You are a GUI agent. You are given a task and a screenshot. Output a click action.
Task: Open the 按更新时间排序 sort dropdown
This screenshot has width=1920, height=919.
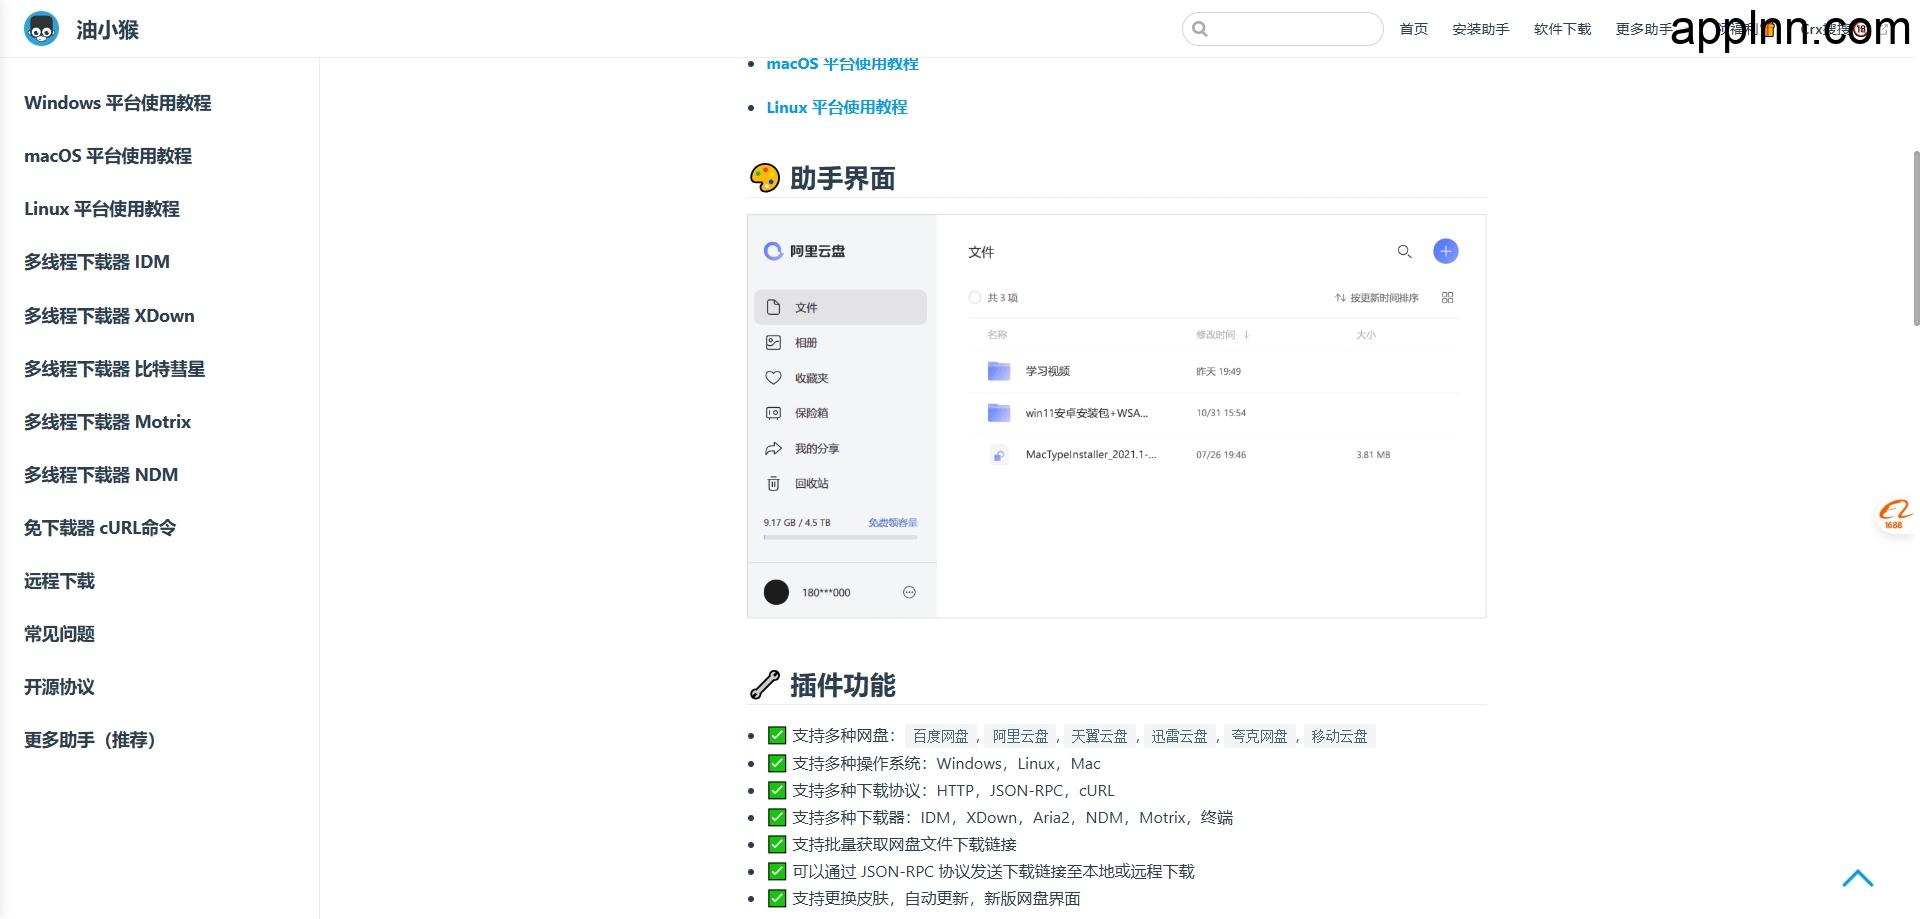tap(1376, 298)
